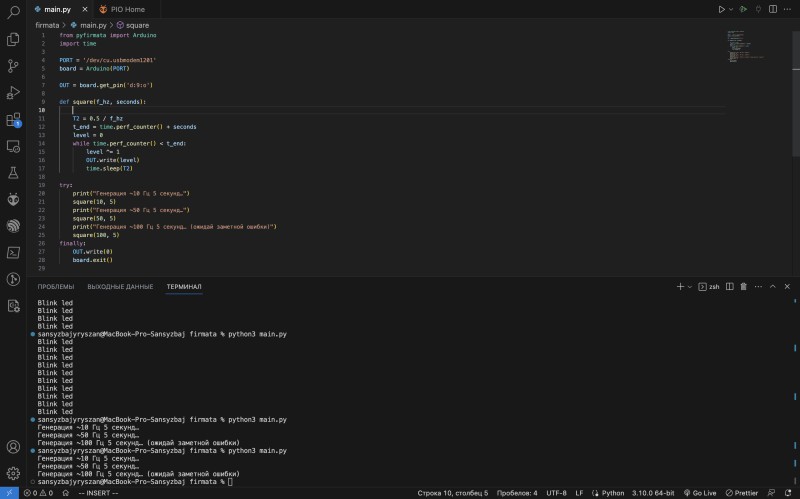The height and width of the screenshot is (499, 800).
Task: Maximize the terminal panel with the chevron
Action: pyautogui.click(x=771, y=287)
